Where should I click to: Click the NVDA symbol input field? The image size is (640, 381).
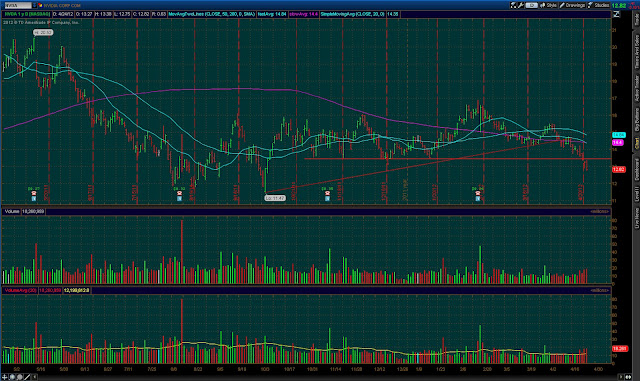(18, 5)
